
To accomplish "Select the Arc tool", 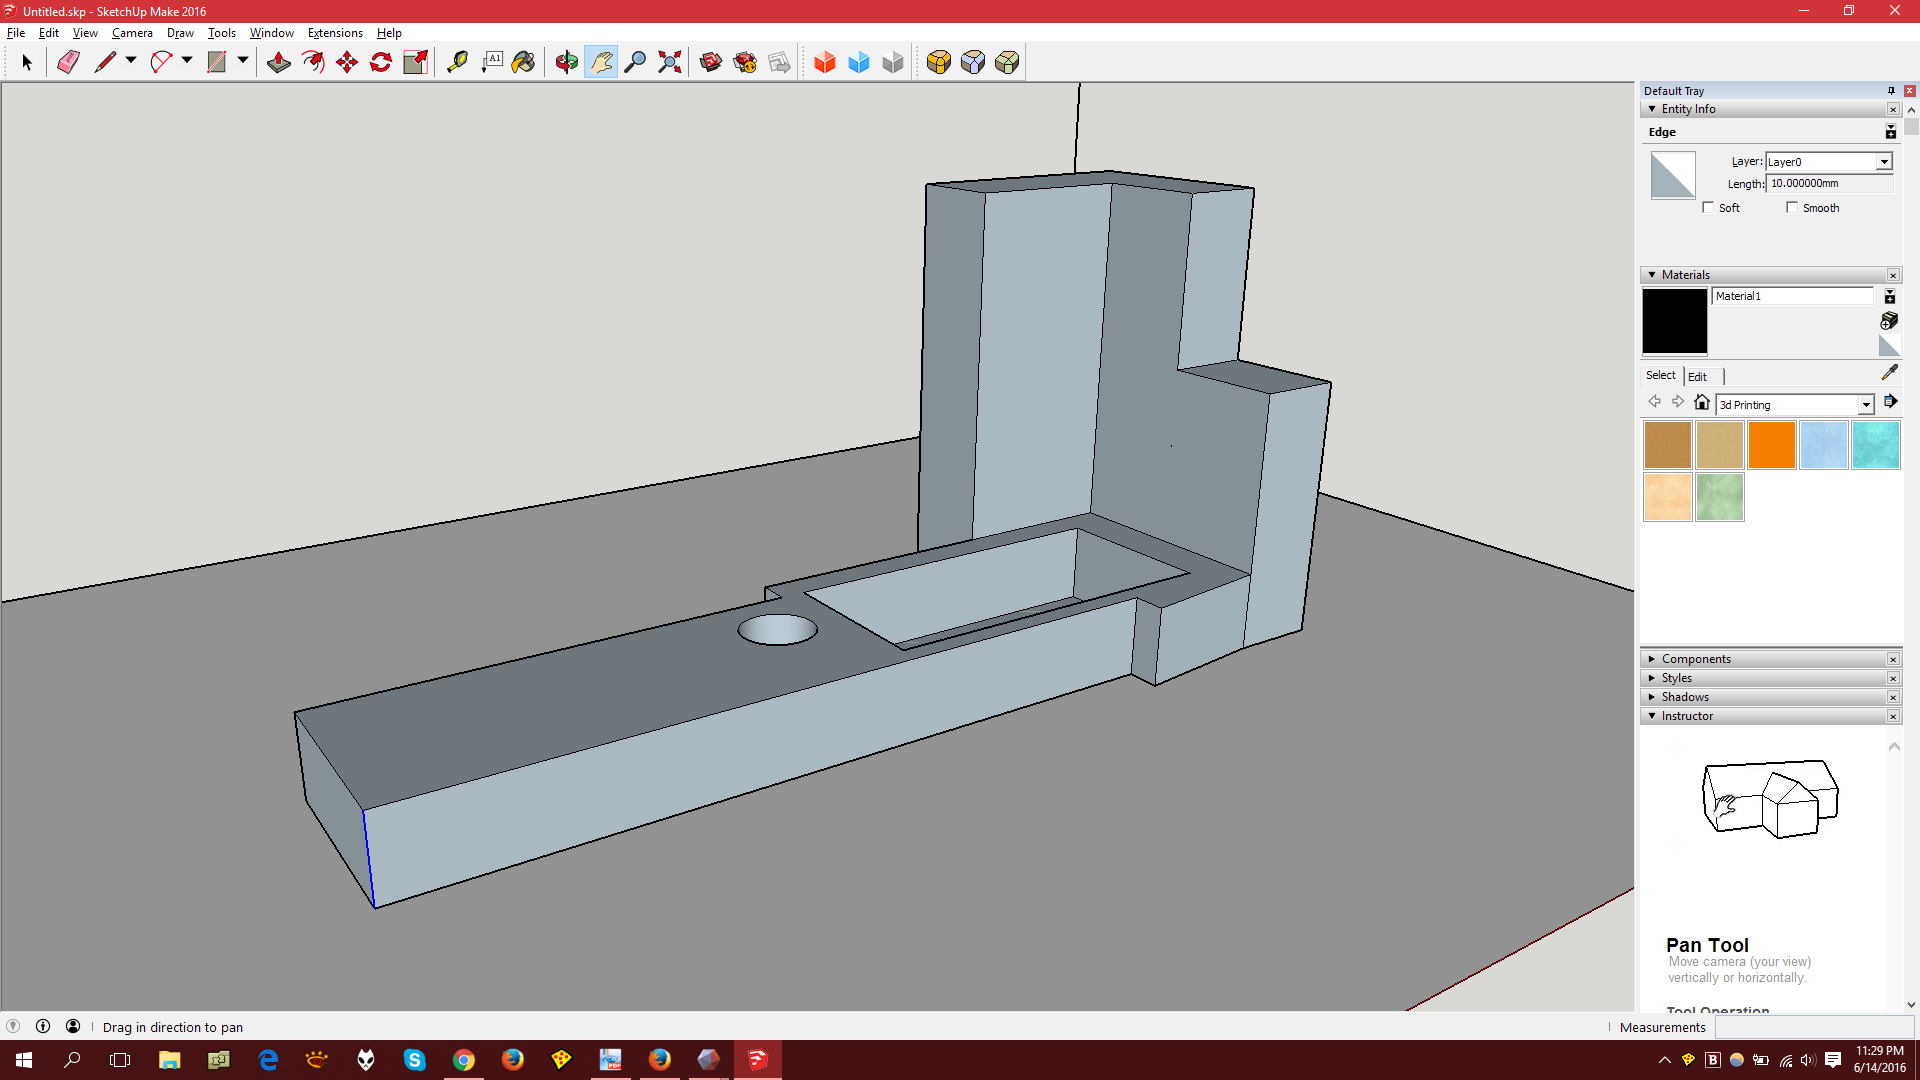I will click(161, 62).
